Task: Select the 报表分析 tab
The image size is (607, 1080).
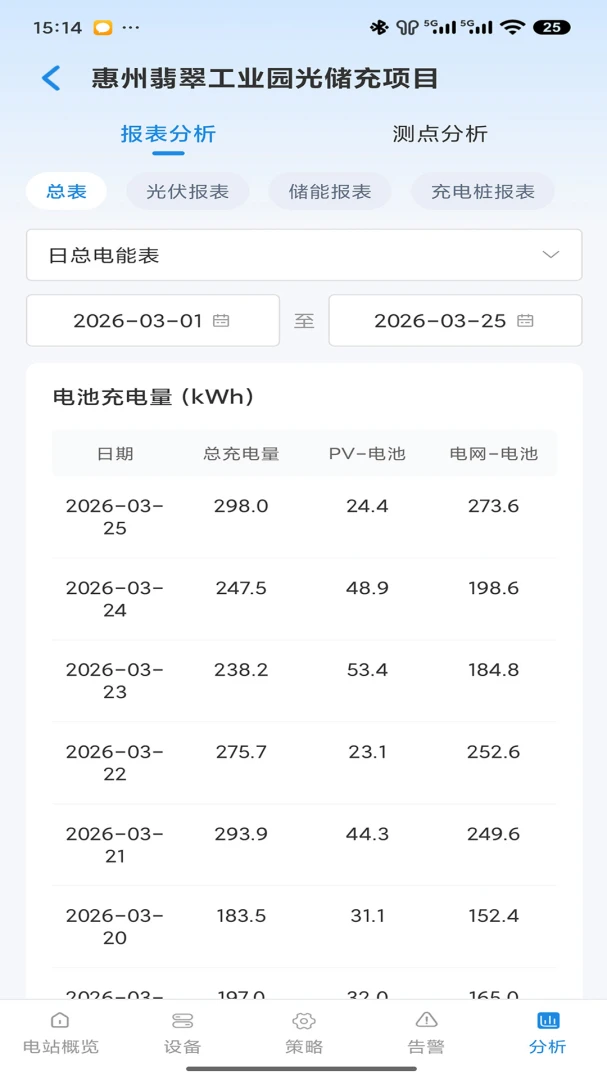Action: coord(168,134)
